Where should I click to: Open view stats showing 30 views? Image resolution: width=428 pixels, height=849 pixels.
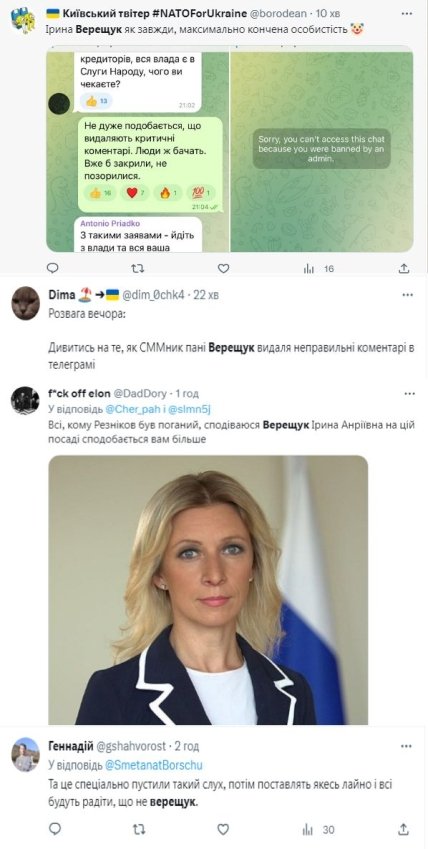tap(319, 829)
